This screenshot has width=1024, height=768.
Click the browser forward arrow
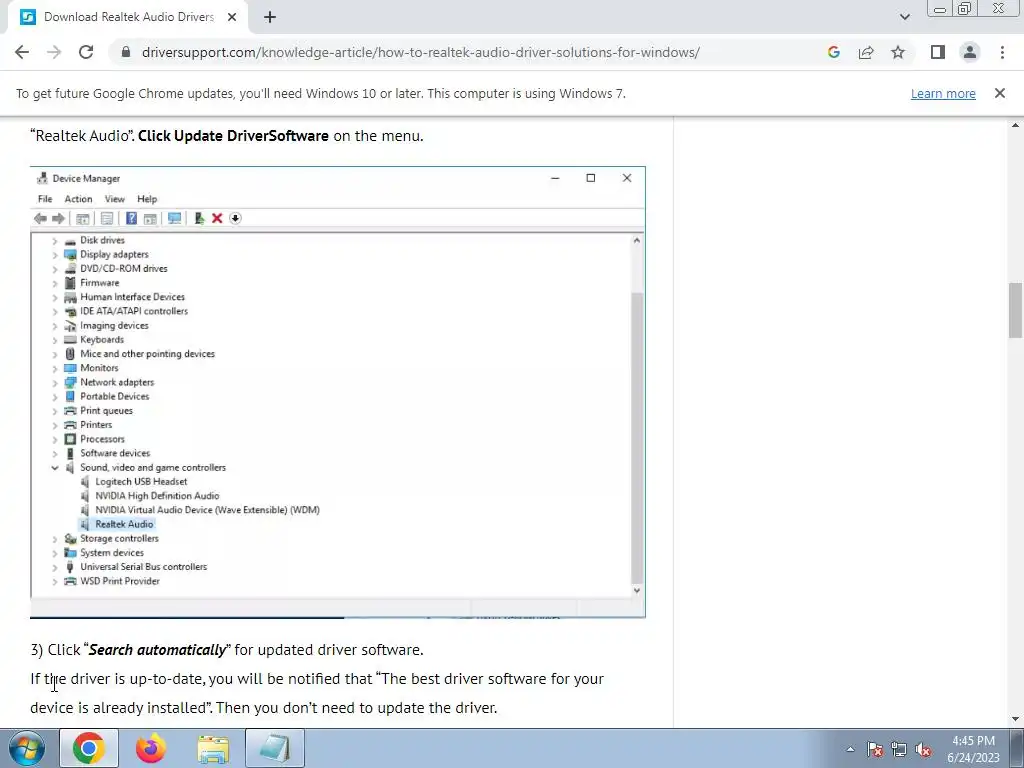[x=54, y=52]
